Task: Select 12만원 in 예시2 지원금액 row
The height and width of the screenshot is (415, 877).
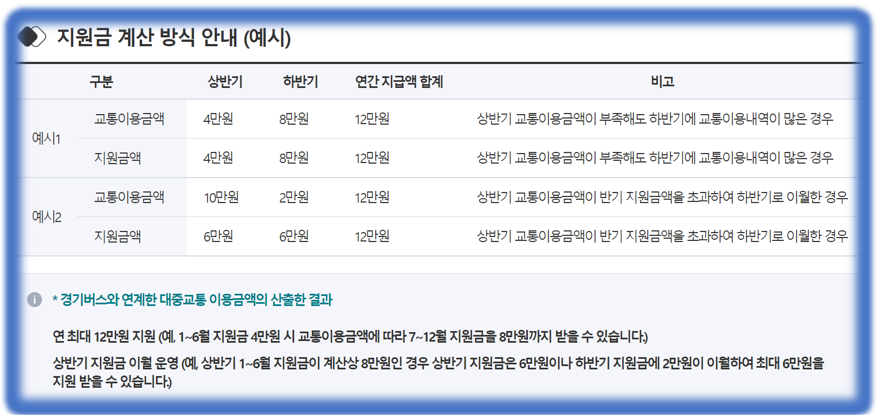Action: click(x=372, y=237)
